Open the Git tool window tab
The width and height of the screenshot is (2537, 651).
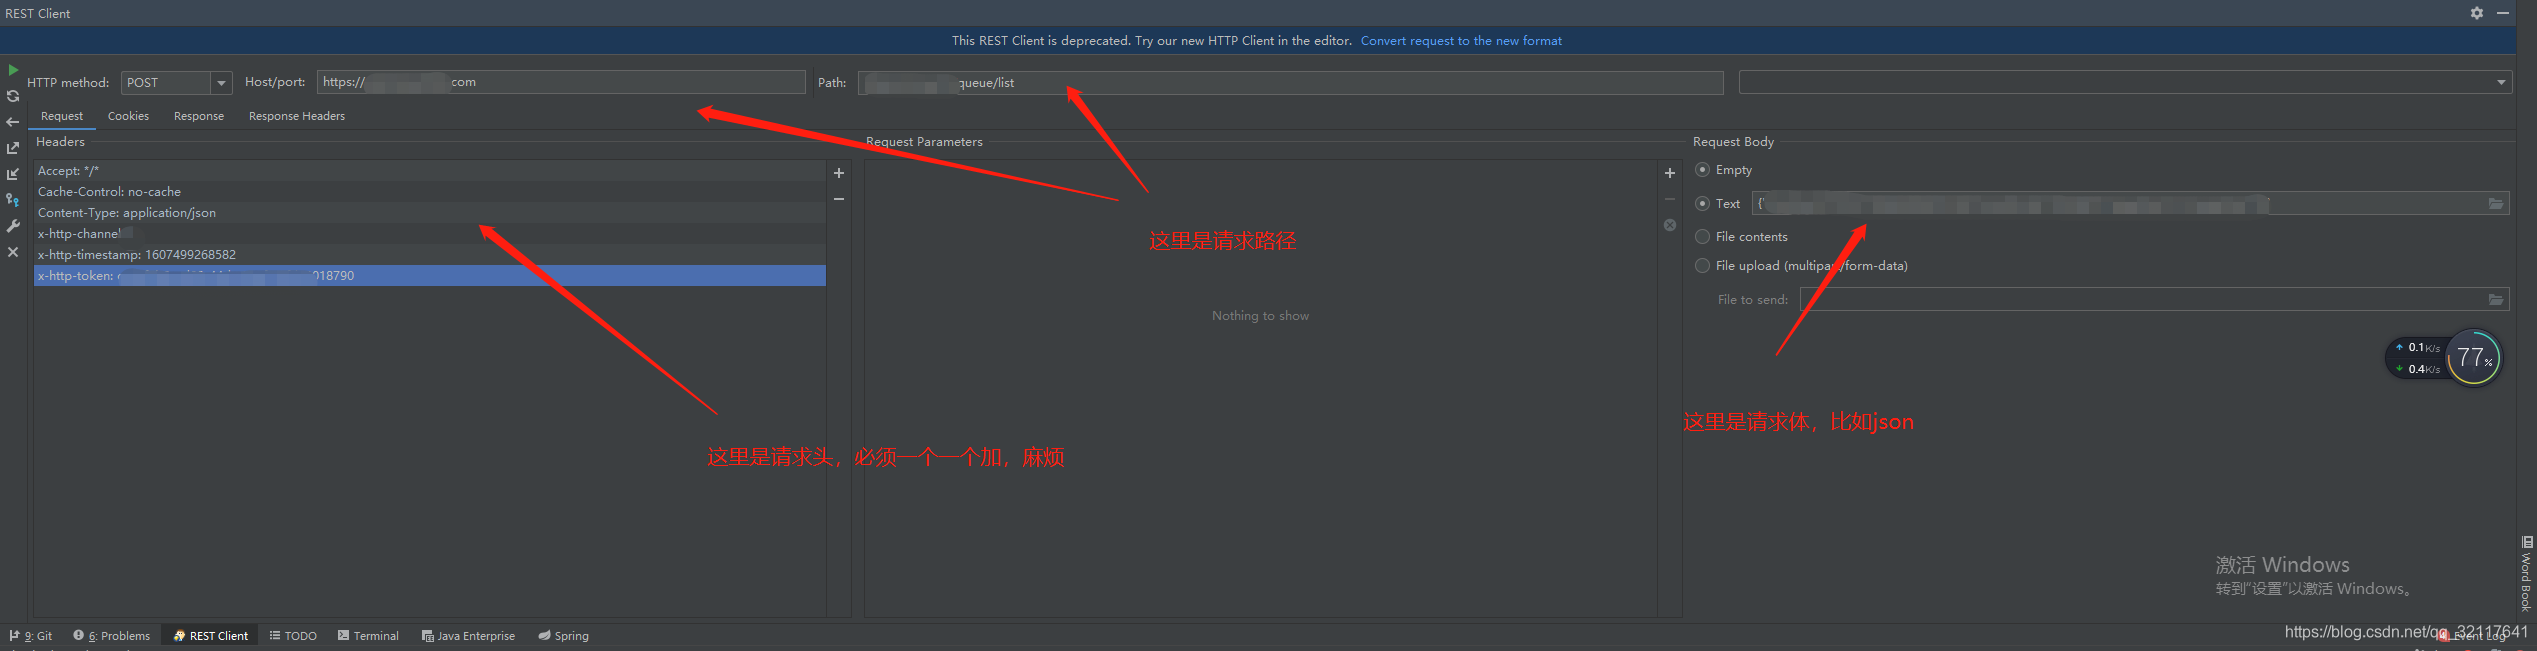pyautogui.click(x=31, y=636)
